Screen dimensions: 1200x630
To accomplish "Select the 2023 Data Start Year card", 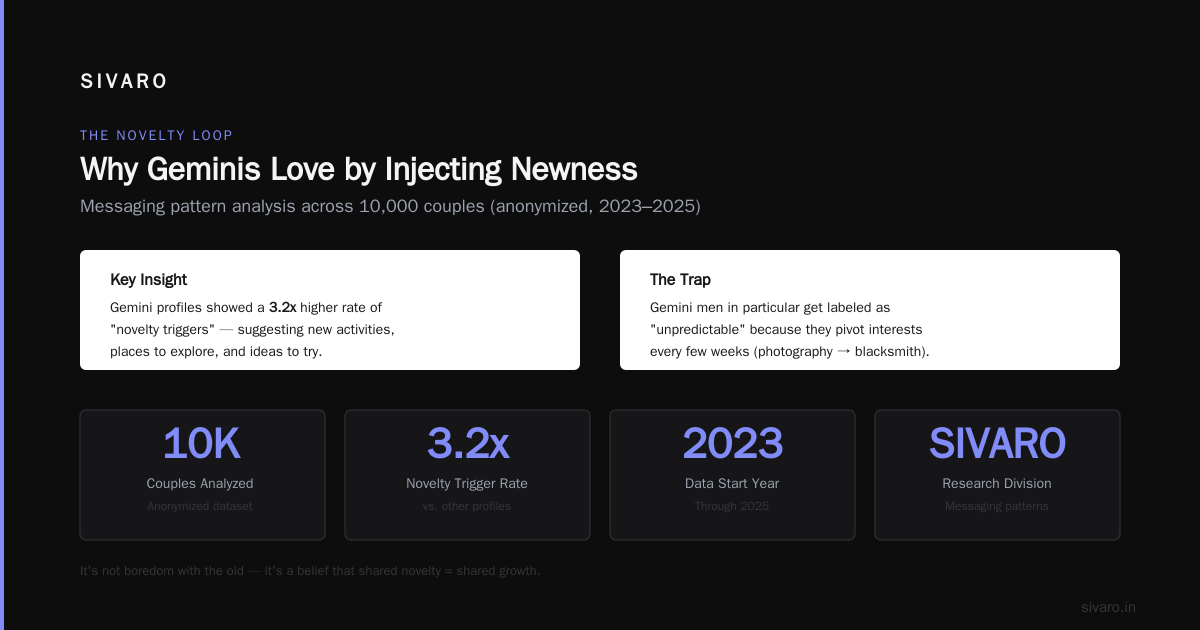I will tap(732, 475).
